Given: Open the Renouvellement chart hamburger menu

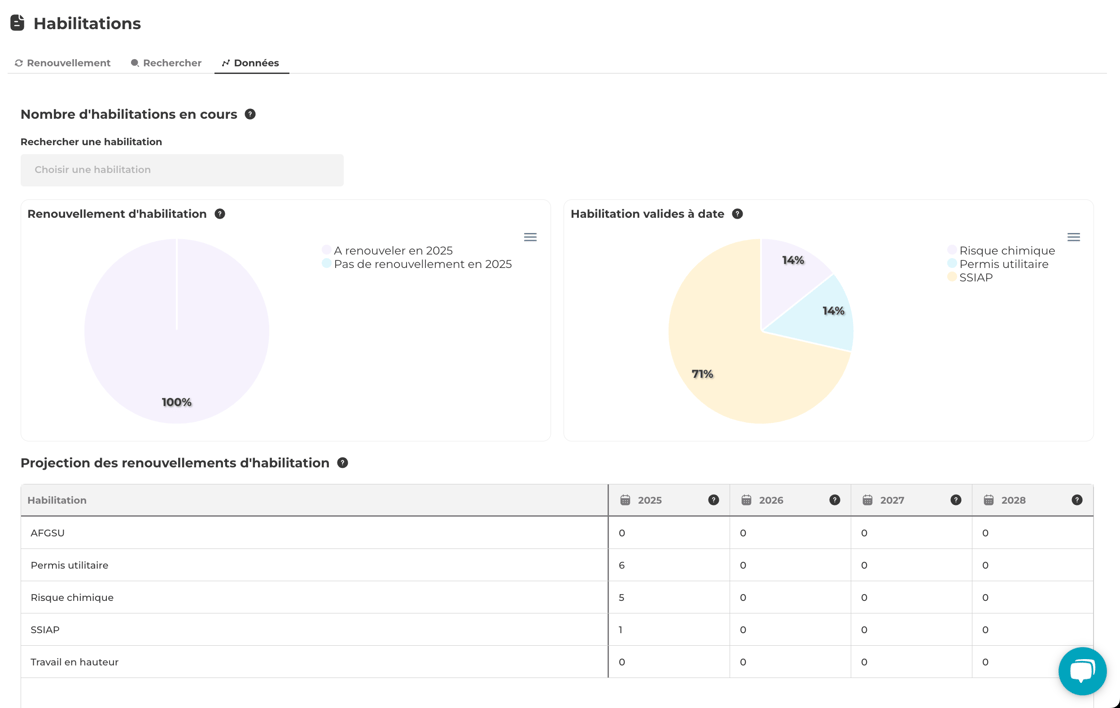Looking at the screenshot, I should [530, 237].
